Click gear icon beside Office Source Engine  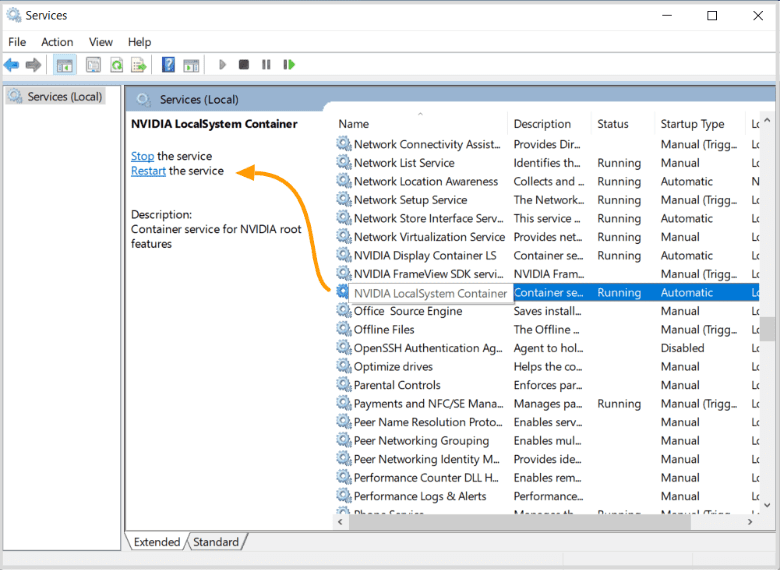(x=344, y=310)
